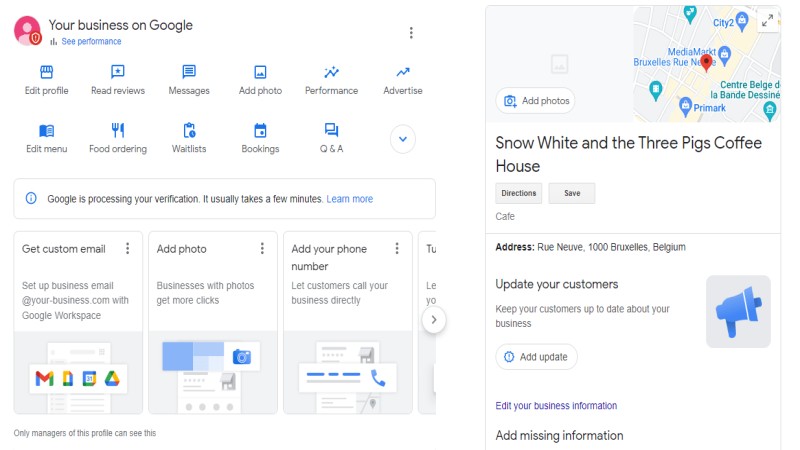800x450 pixels.
Task: Open the Add photo suggestion card
Action: [213, 322]
